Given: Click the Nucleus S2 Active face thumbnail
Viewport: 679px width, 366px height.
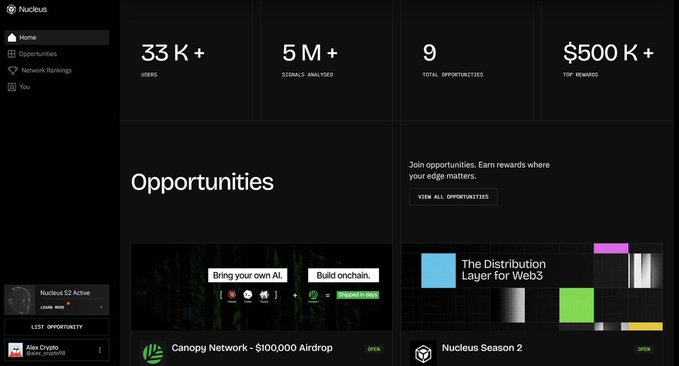Looking at the screenshot, I should point(19,300).
